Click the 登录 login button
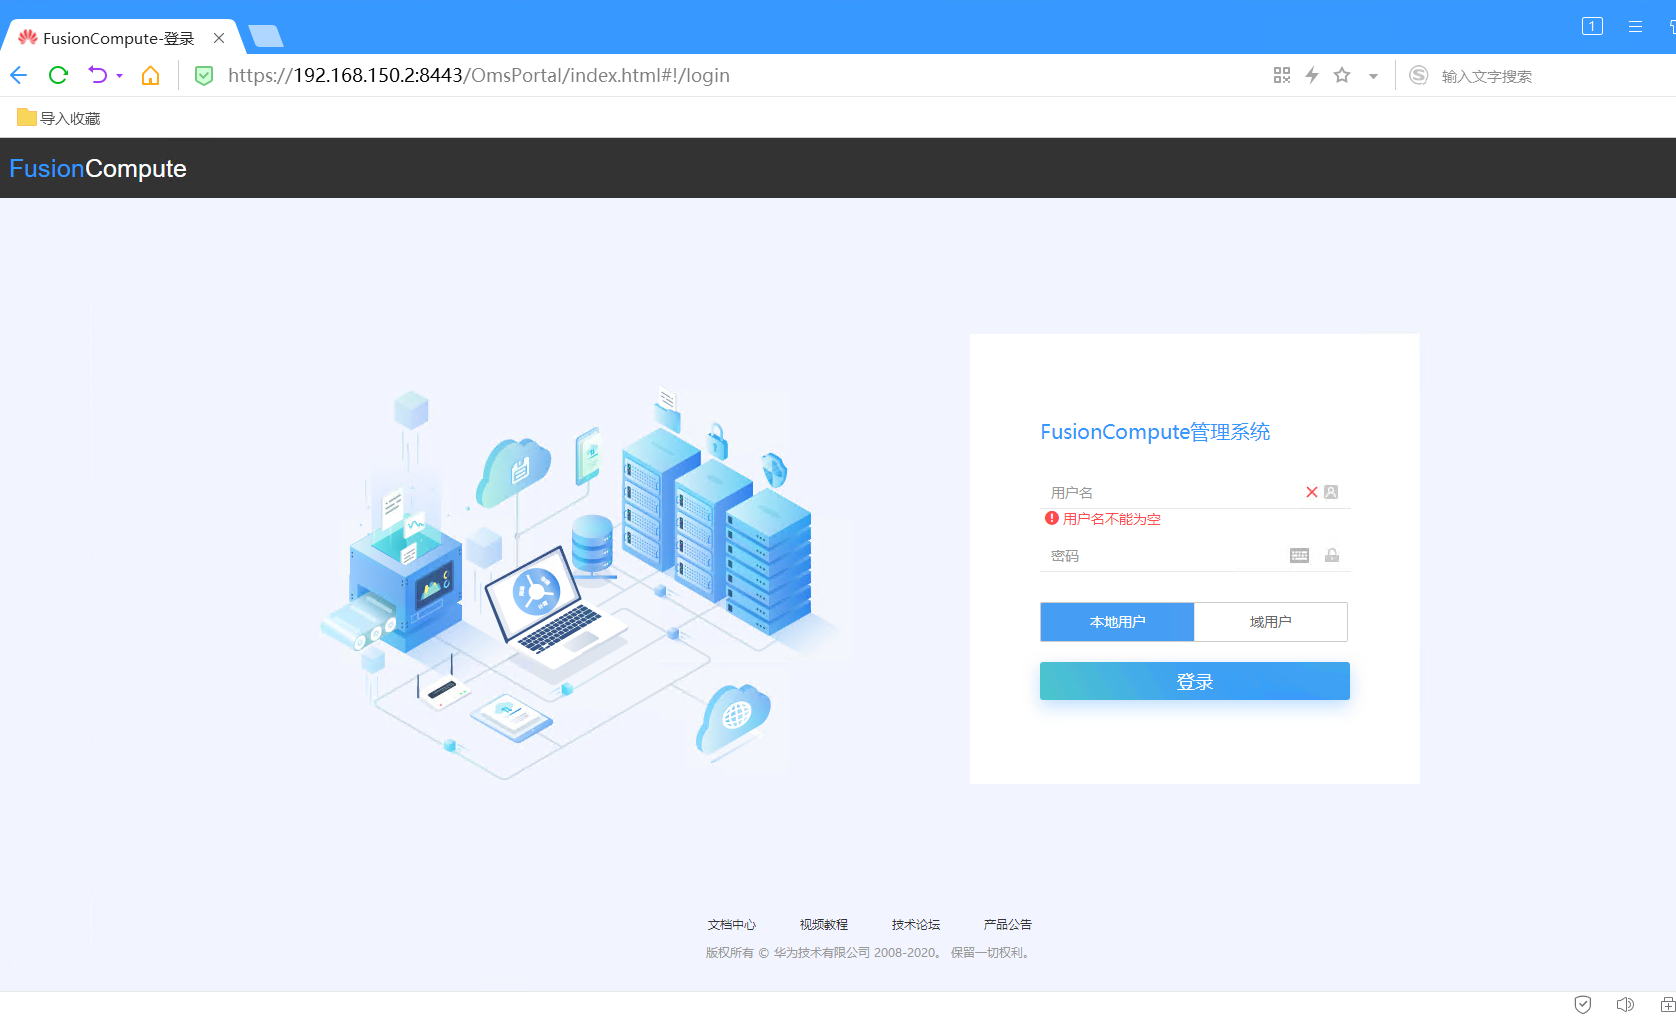The height and width of the screenshot is (1018, 1676). tap(1195, 681)
